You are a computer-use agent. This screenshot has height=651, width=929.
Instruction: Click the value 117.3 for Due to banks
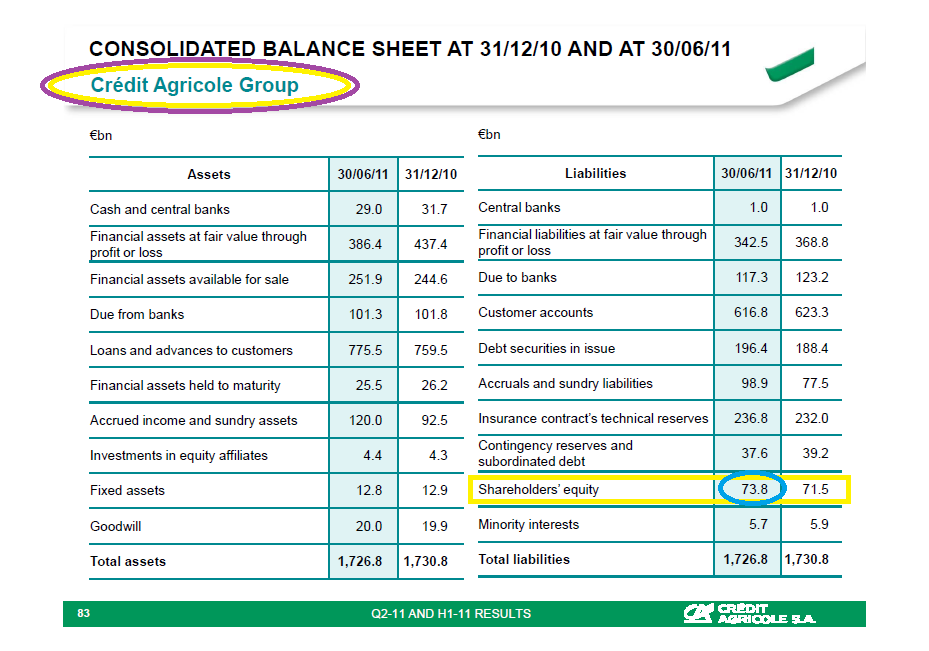click(751, 277)
